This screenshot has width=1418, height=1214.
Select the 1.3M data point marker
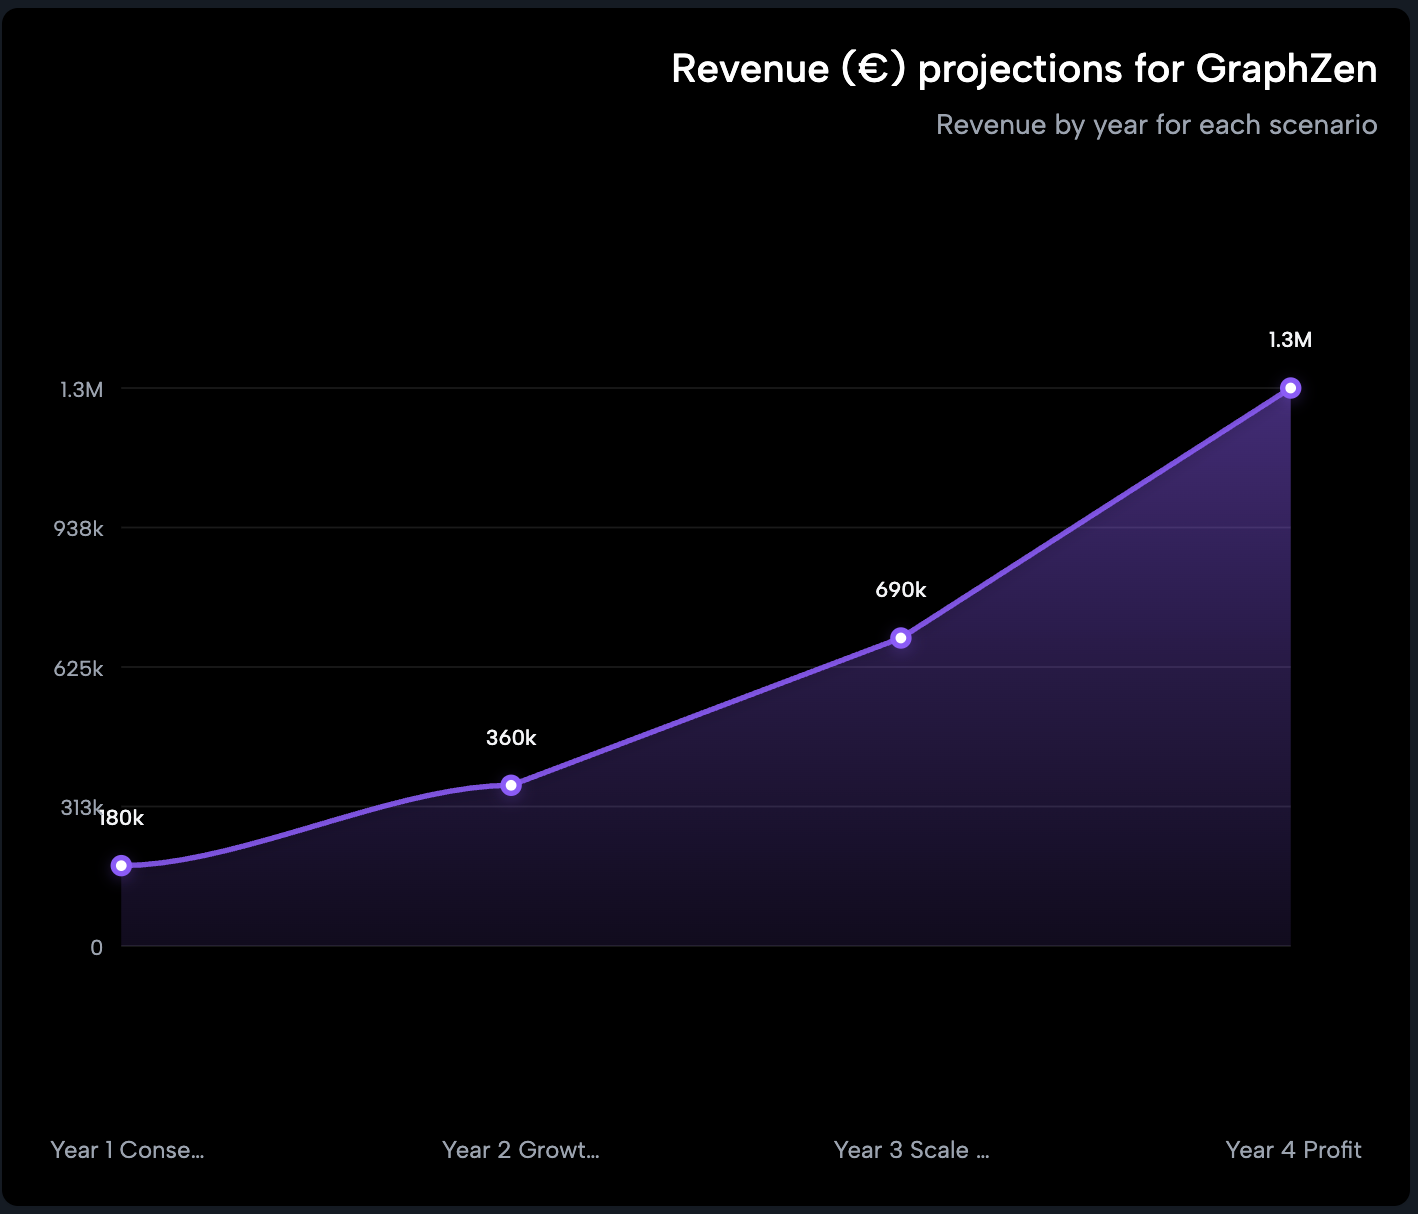[x=1291, y=387]
